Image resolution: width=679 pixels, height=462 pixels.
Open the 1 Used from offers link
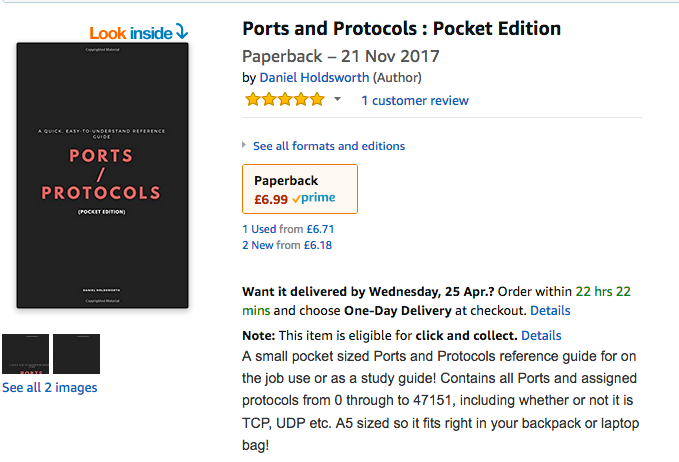pyautogui.click(x=264, y=229)
